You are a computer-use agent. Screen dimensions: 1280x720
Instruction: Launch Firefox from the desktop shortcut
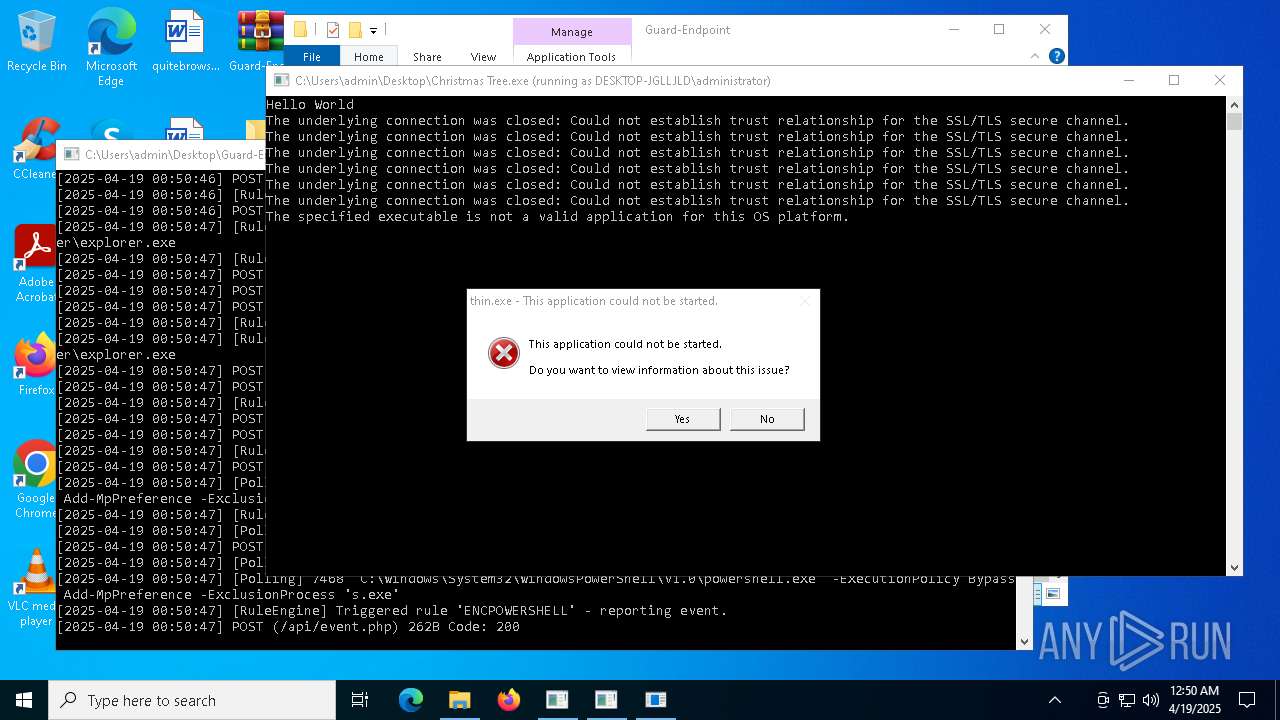pos(36,365)
